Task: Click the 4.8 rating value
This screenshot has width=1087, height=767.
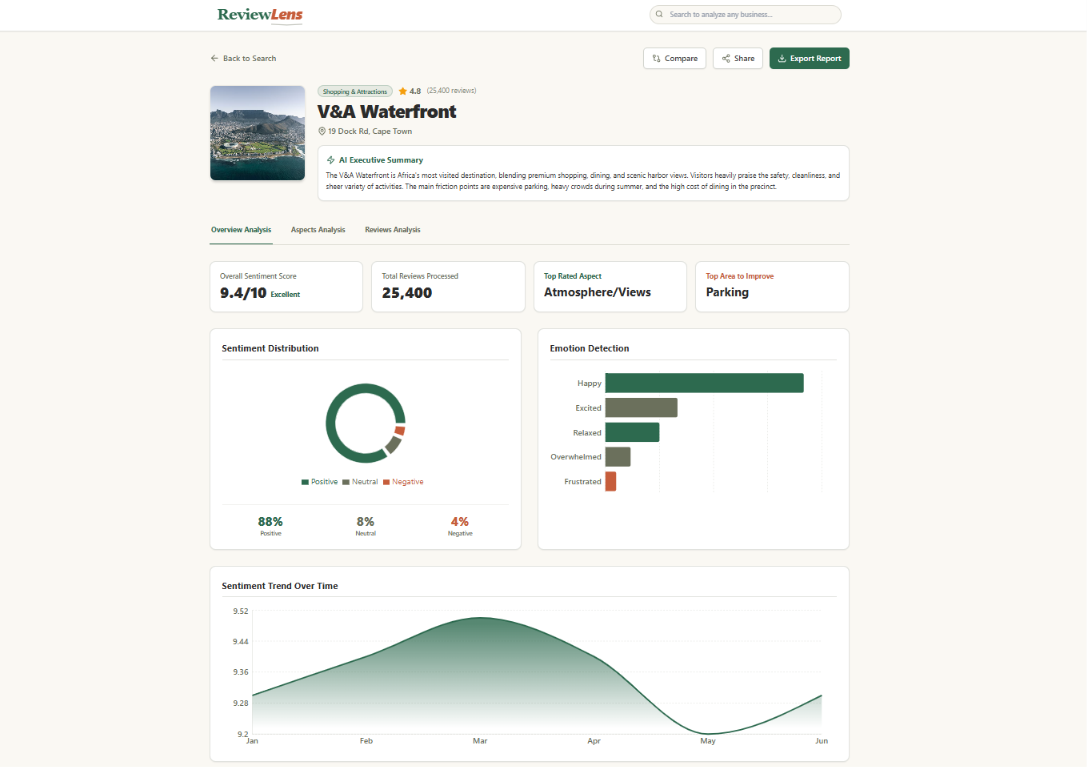Action: click(x=415, y=92)
